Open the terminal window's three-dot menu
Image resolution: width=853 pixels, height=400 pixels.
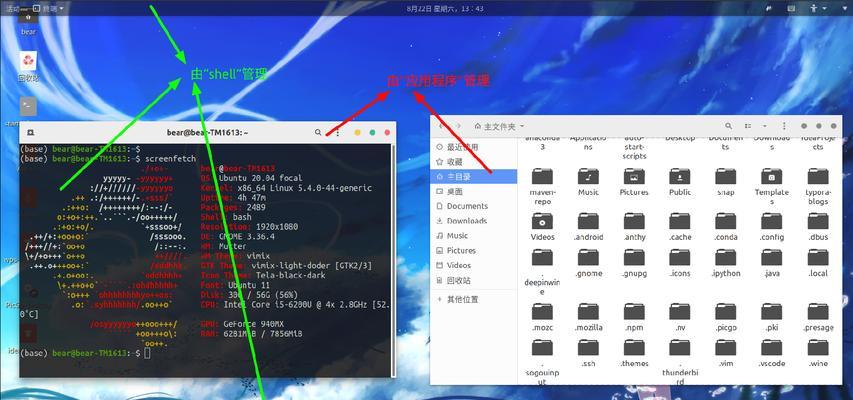[338, 132]
